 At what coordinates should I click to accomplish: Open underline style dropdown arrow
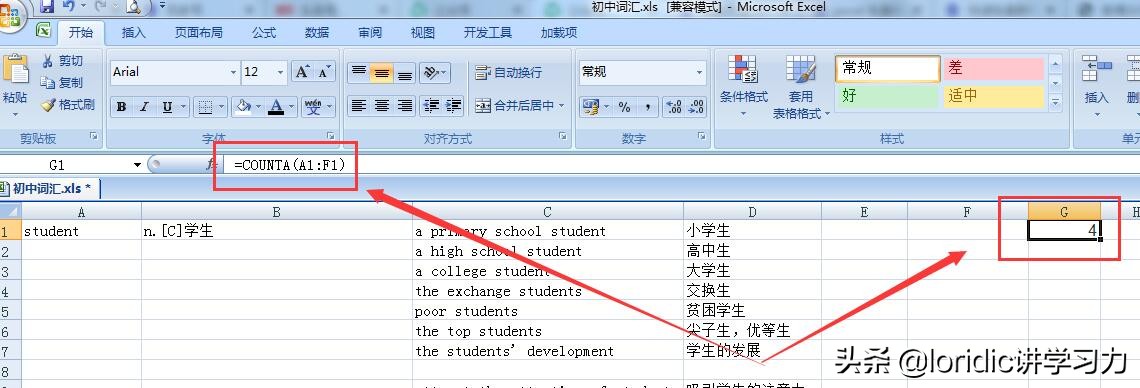pyautogui.click(x=182, y=107)
